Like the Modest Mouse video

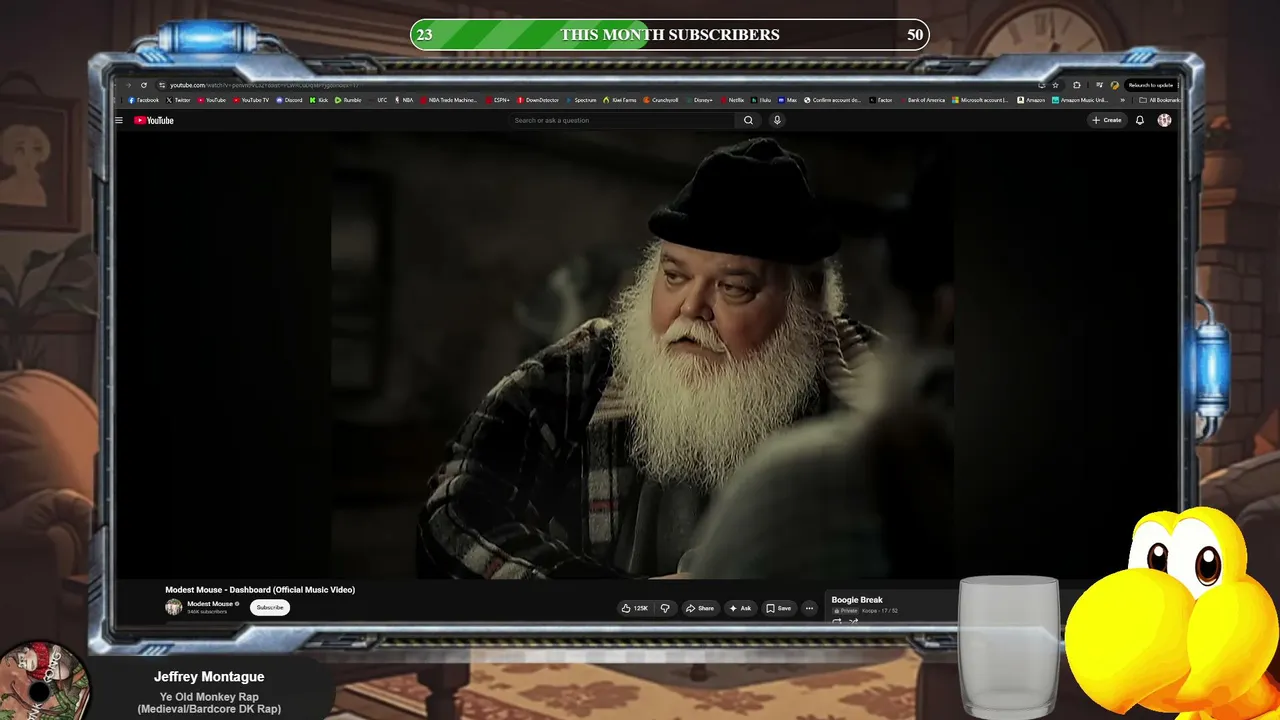[x=635, y=608]
